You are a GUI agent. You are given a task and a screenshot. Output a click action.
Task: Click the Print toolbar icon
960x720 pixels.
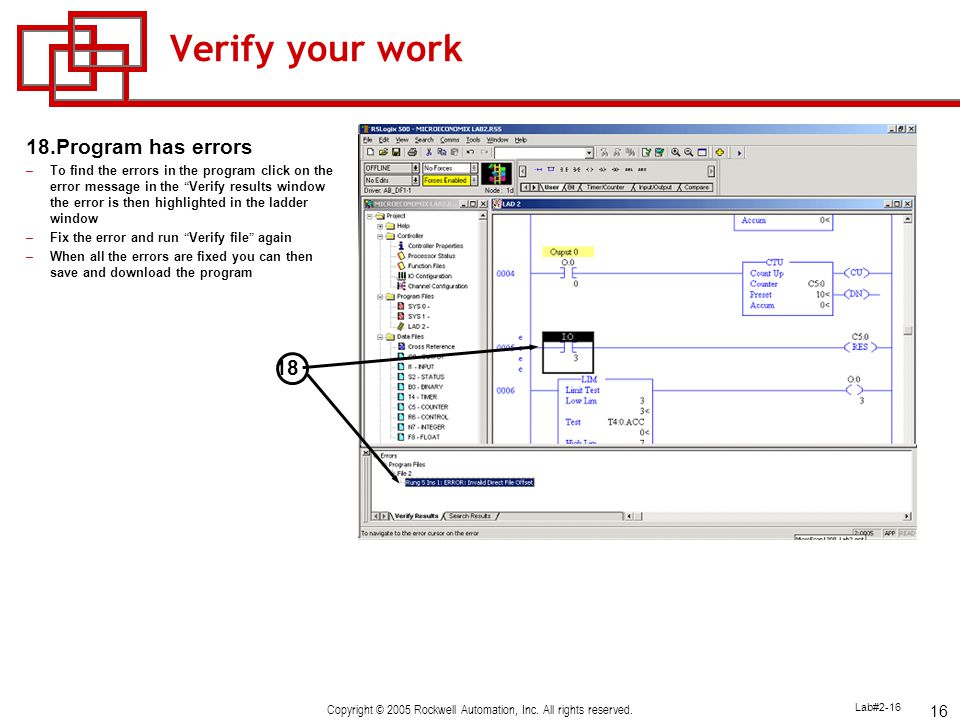coord(413,152)
